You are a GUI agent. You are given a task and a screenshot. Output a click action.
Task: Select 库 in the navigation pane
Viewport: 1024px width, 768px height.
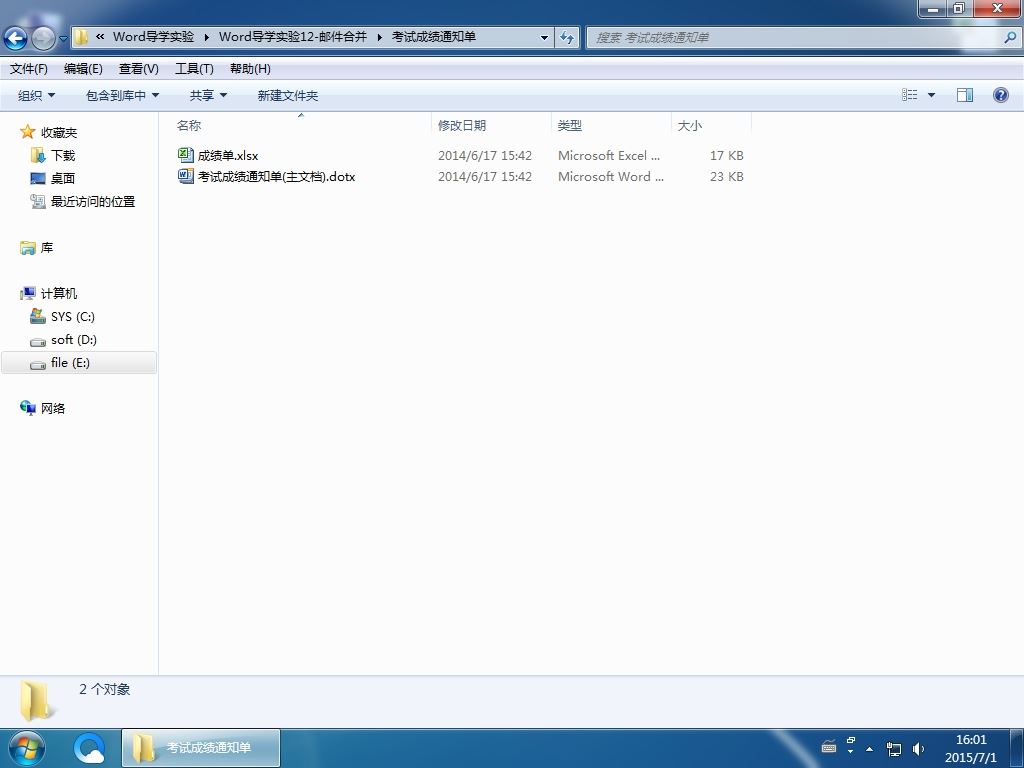(x=46, y=248)
